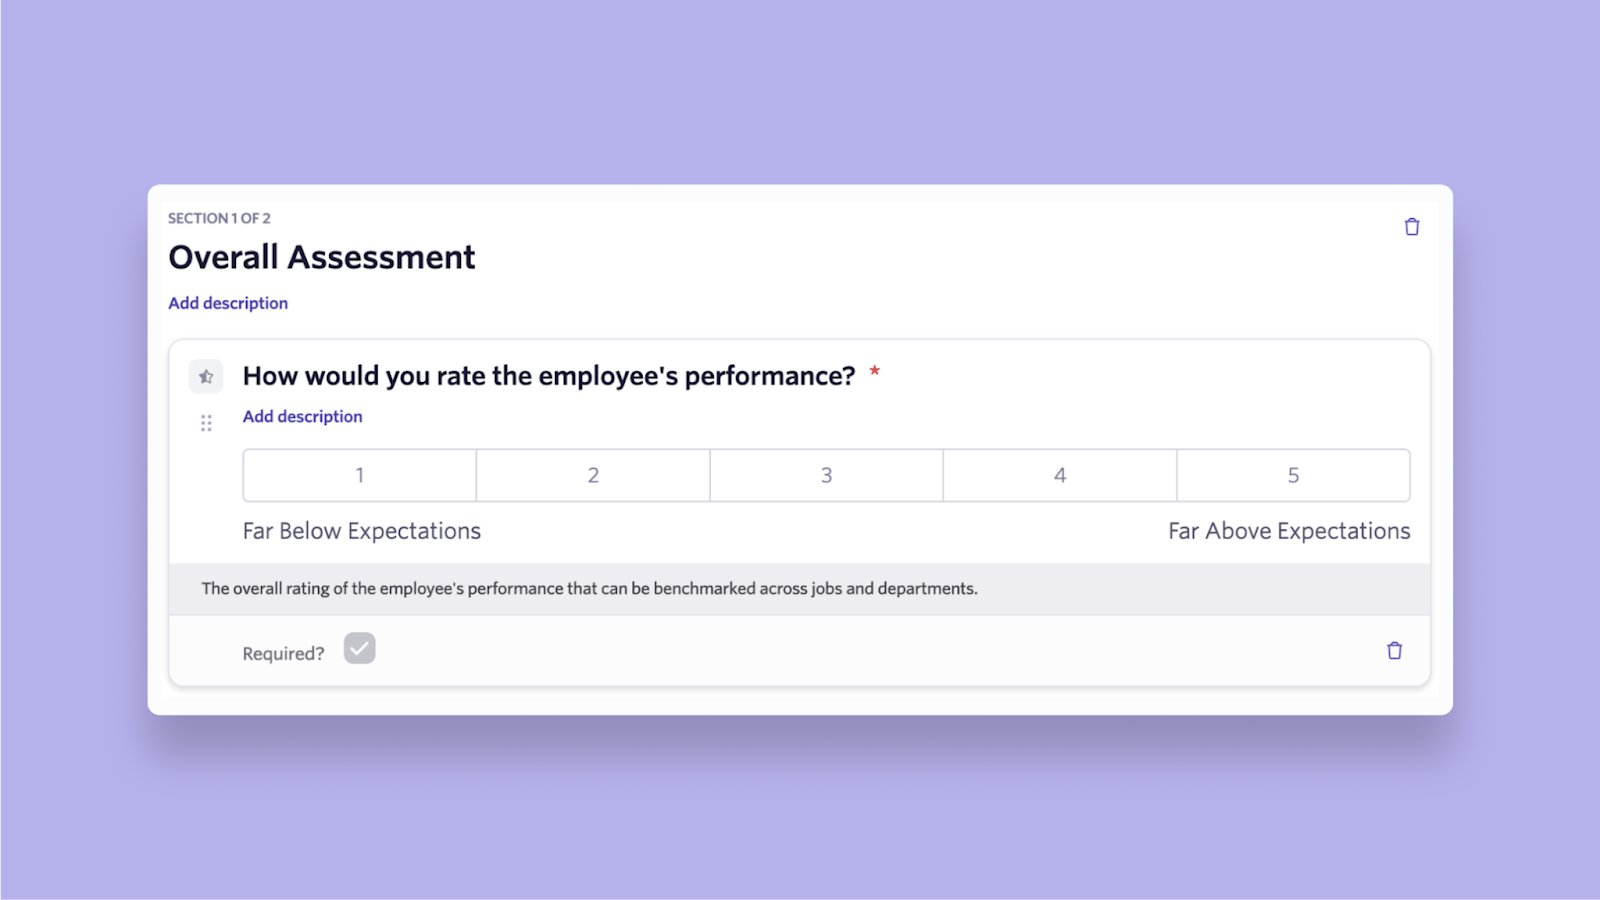Choose rating 5 on the scale
This screenshot has height=900, width=1600.
(1293, 475)
